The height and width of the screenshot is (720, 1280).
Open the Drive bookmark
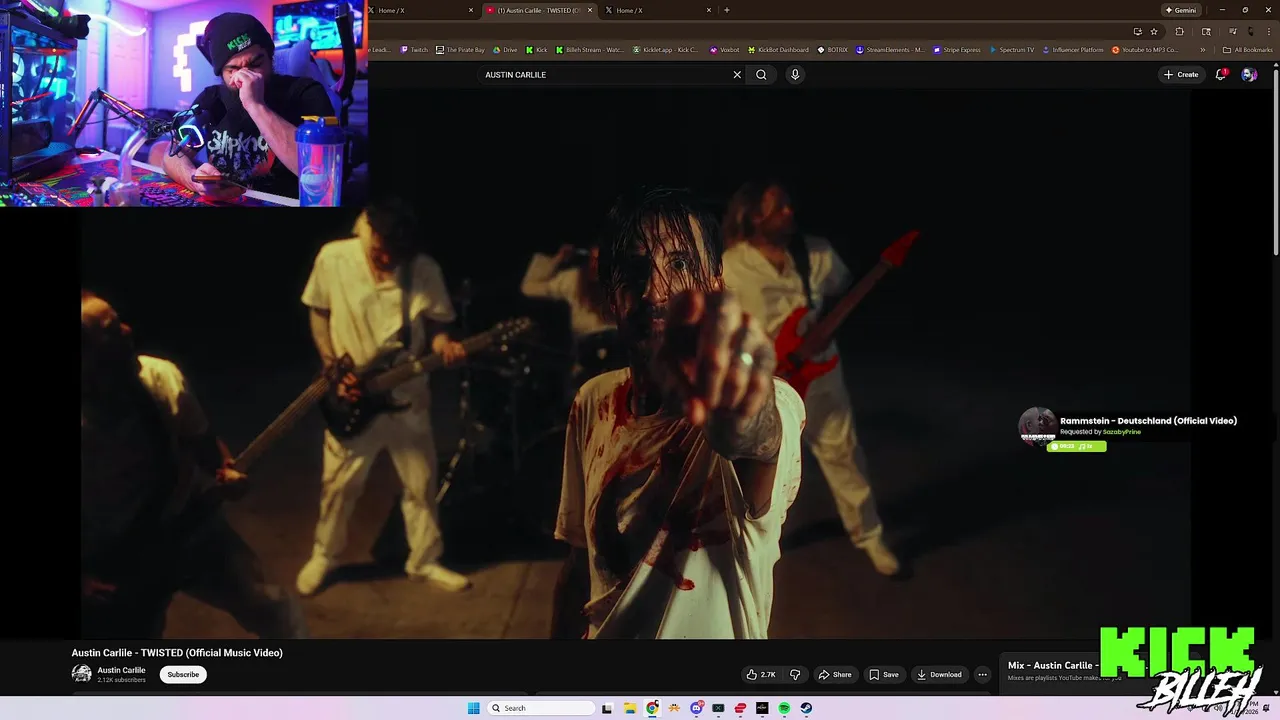pos(505,50)
